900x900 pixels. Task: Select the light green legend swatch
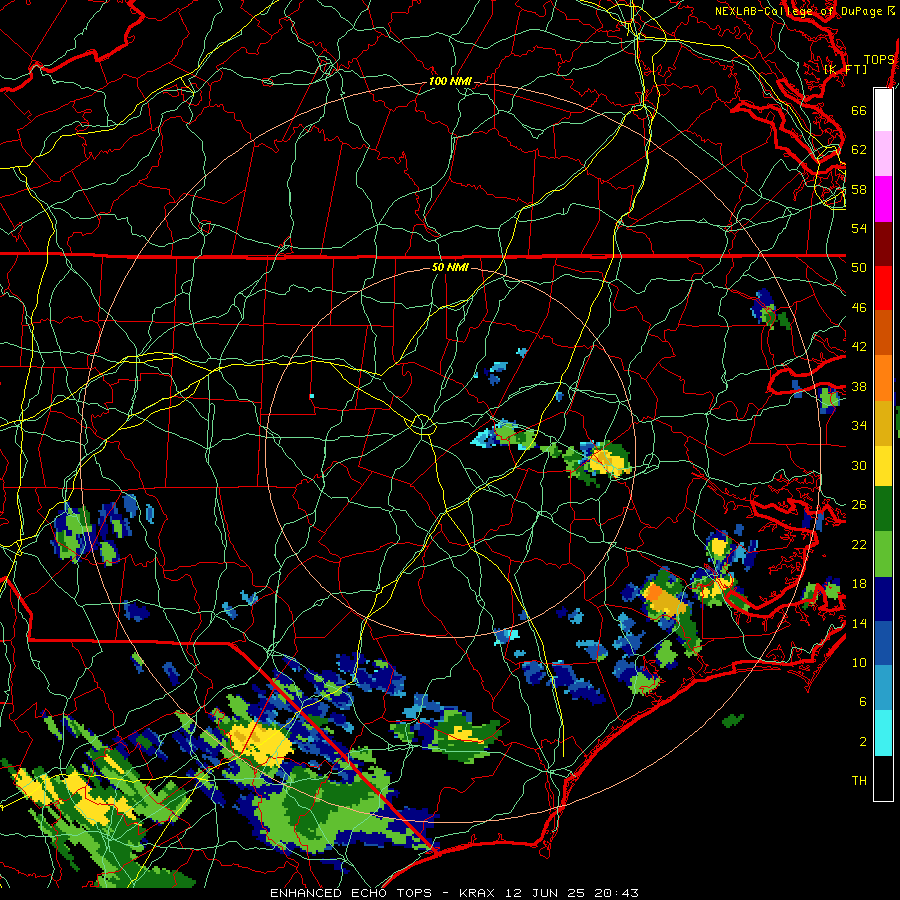[883, 554]
